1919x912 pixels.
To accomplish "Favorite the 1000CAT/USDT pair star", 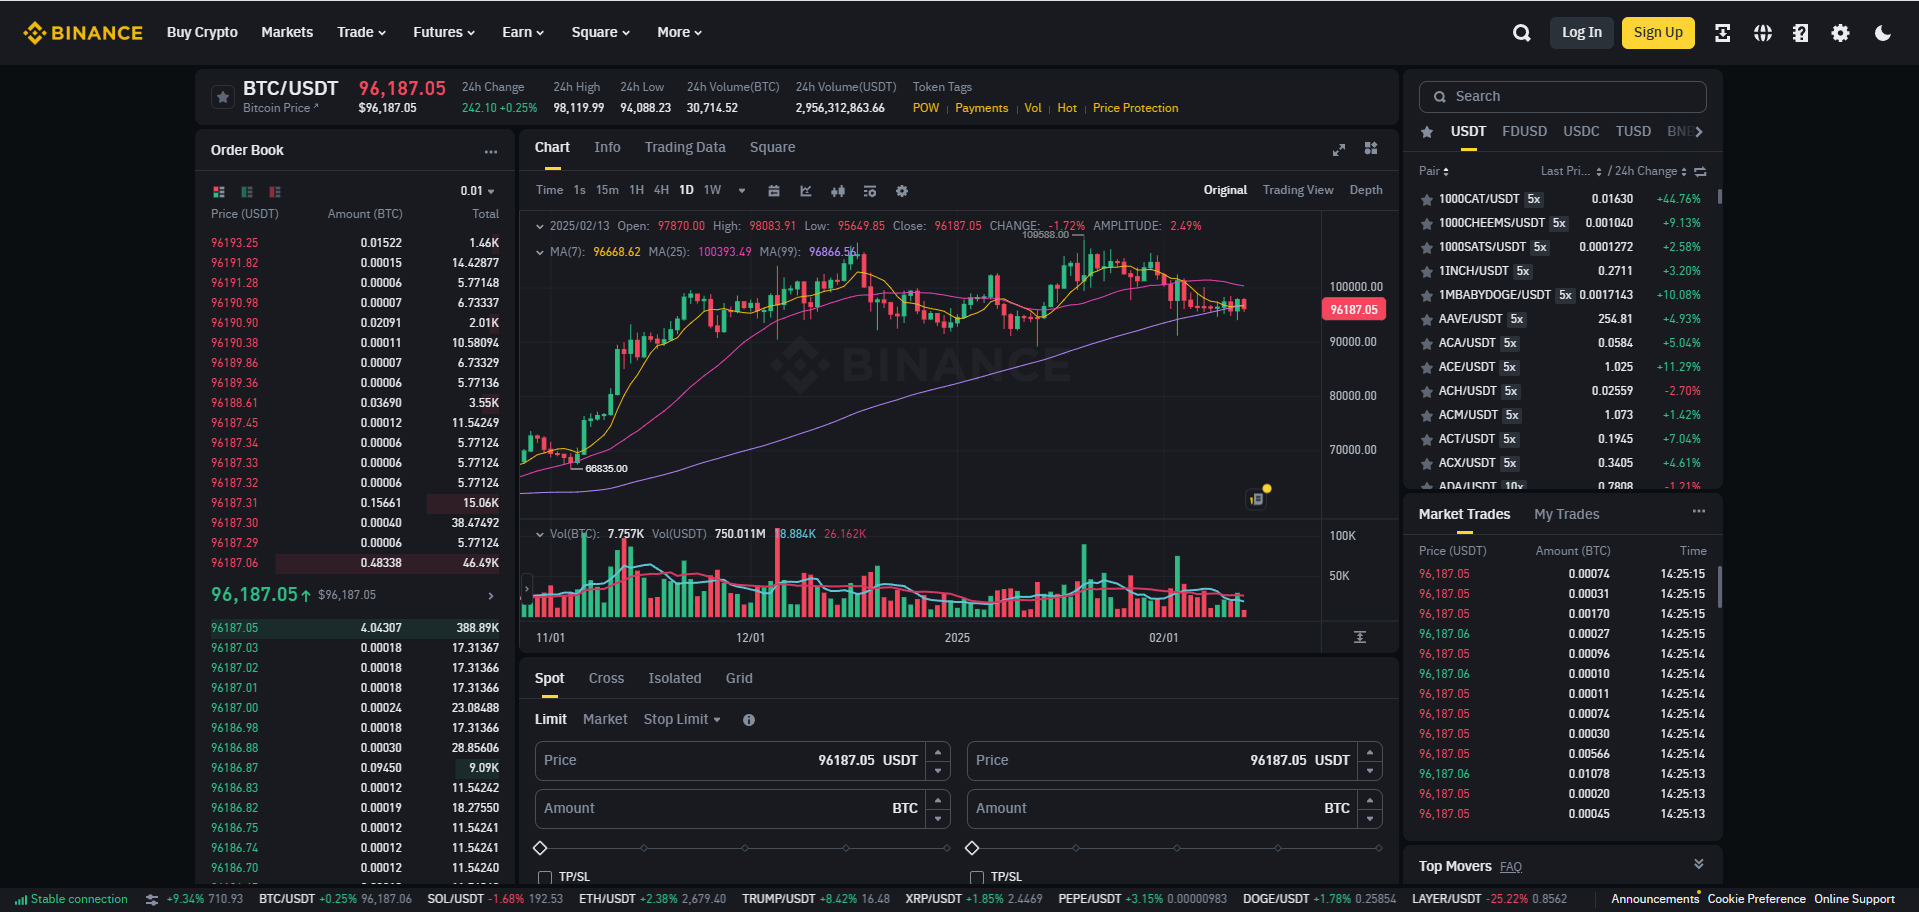I will coord(1427,200).
